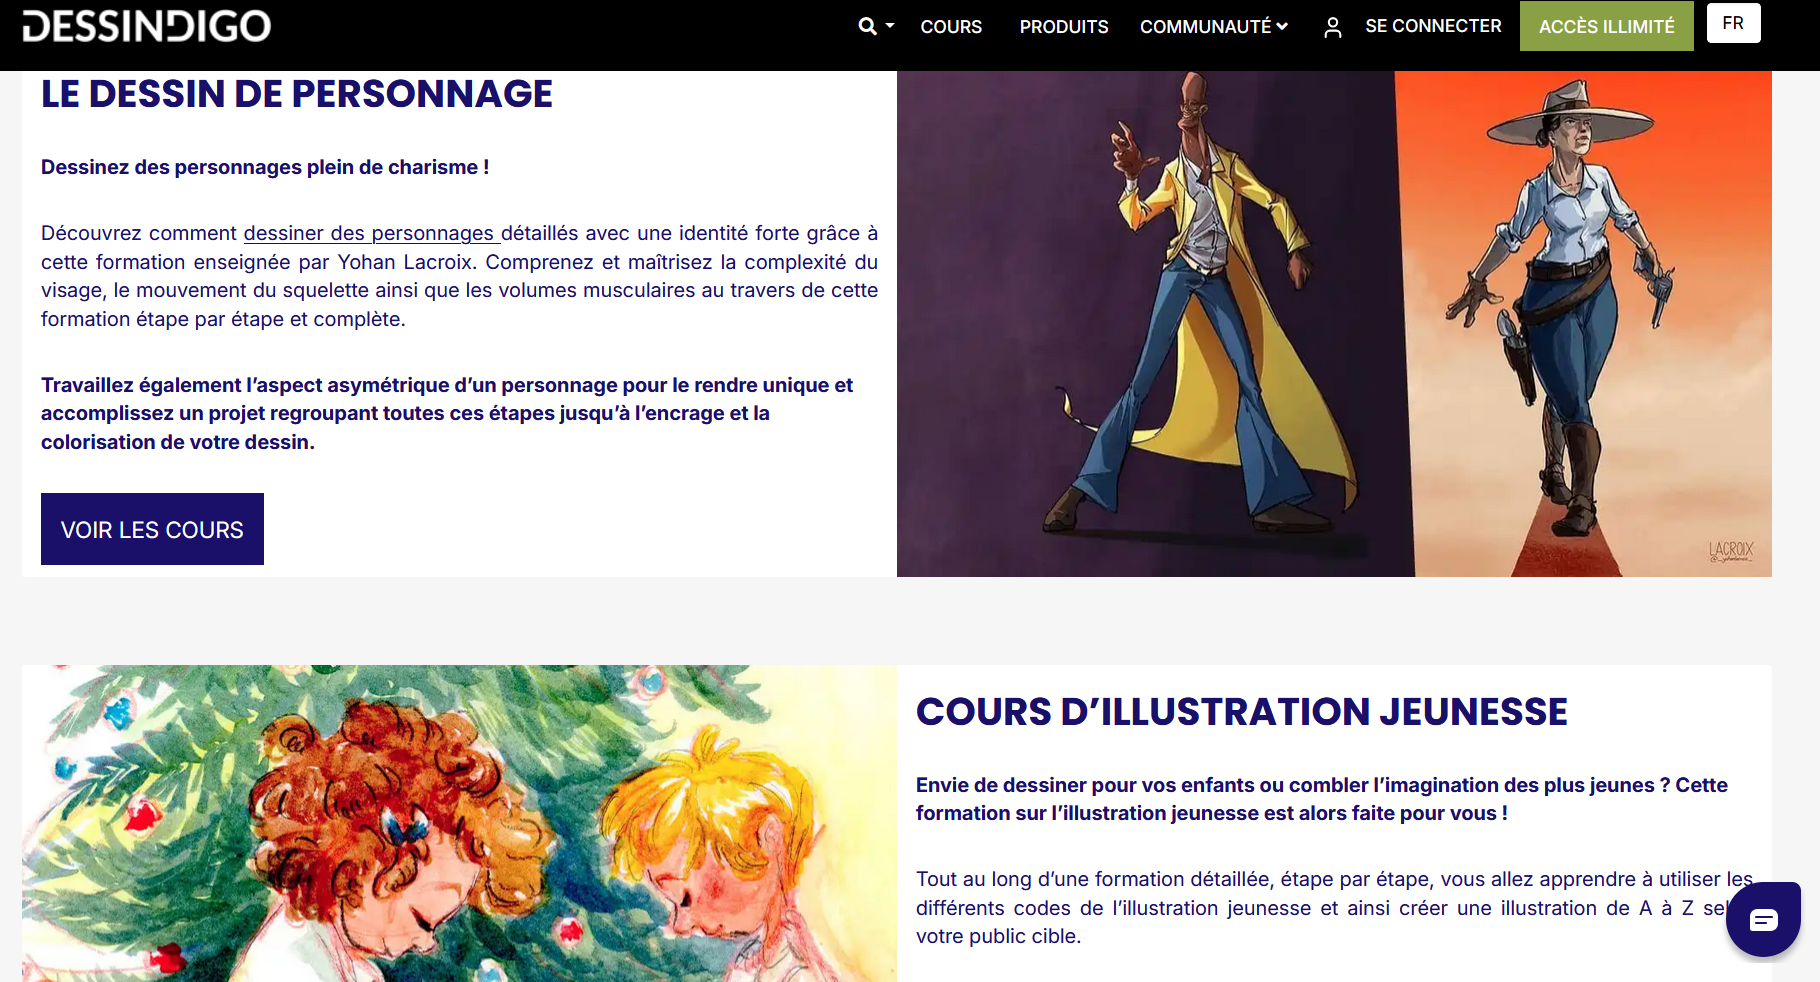Screen dimensions: 1820x982
Task: Click the user account icon
Action: point(1333,27)
